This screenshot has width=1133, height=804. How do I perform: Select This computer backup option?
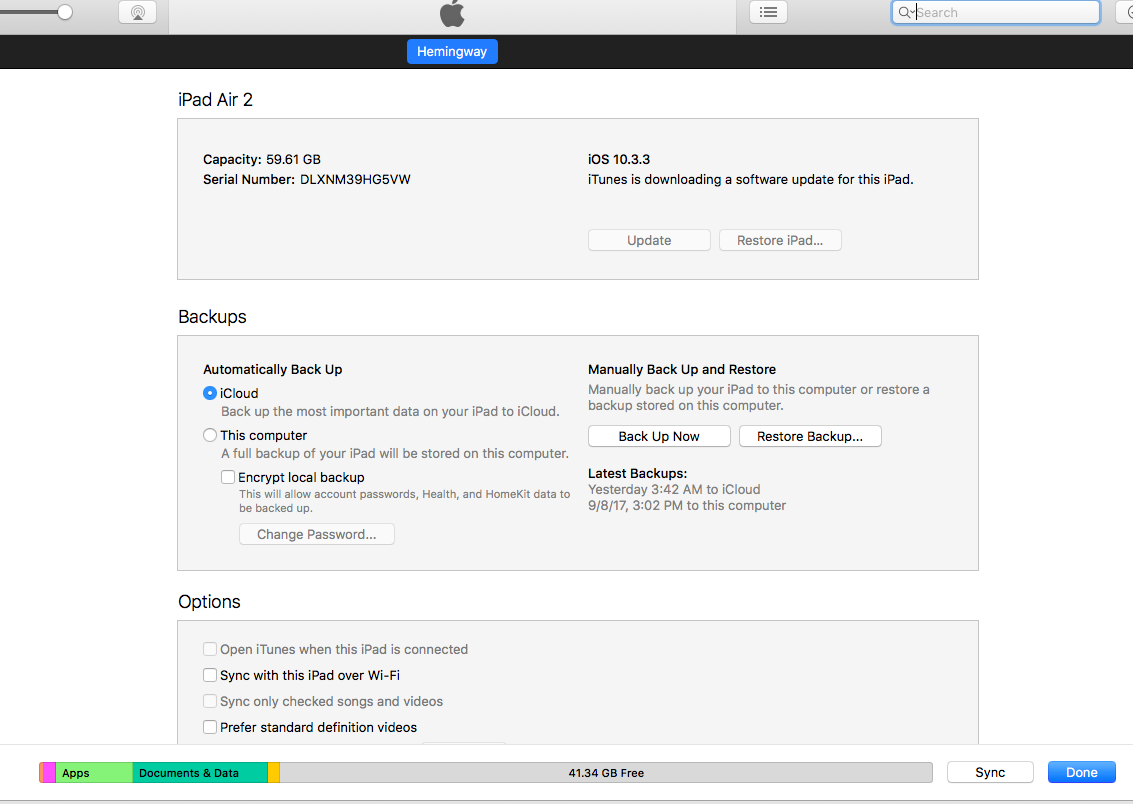[210, 435]
